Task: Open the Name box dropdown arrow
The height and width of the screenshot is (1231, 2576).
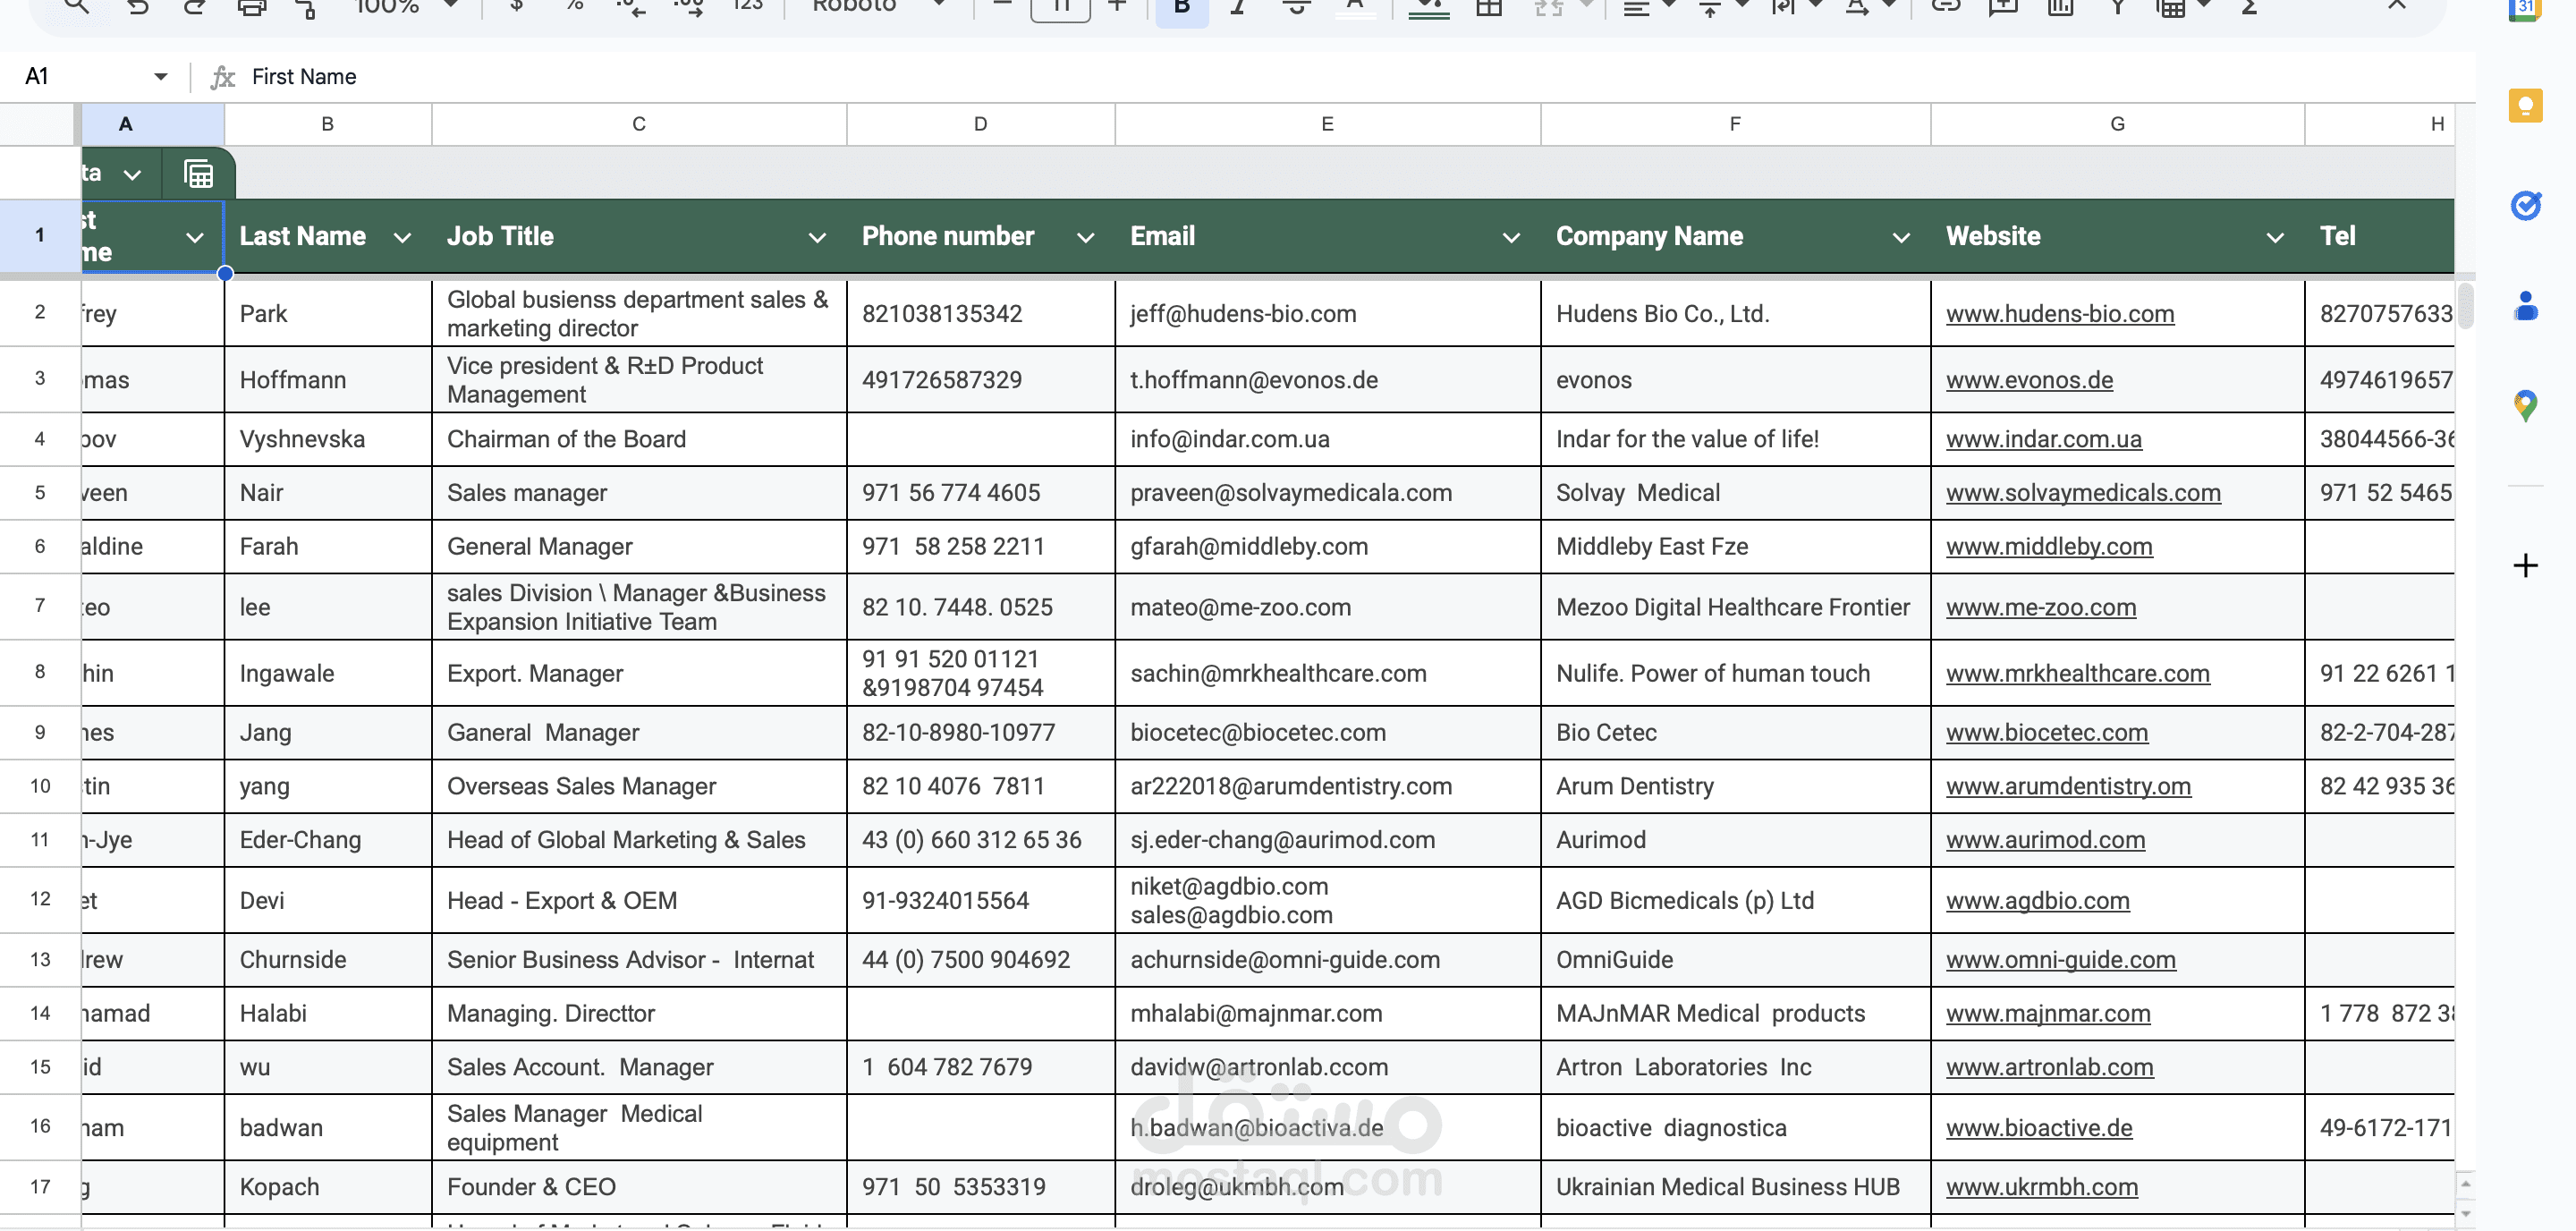Action: tap(160, 77)
